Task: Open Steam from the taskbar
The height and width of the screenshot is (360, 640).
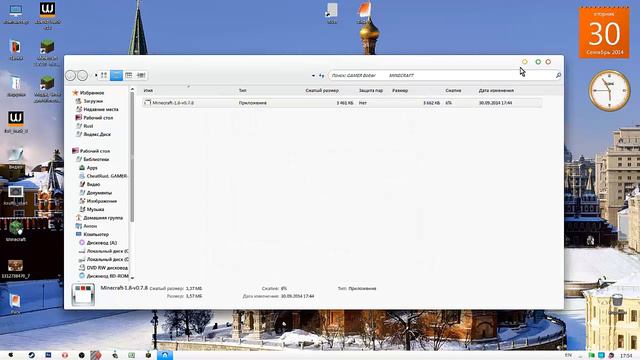Action: (31, 355)
